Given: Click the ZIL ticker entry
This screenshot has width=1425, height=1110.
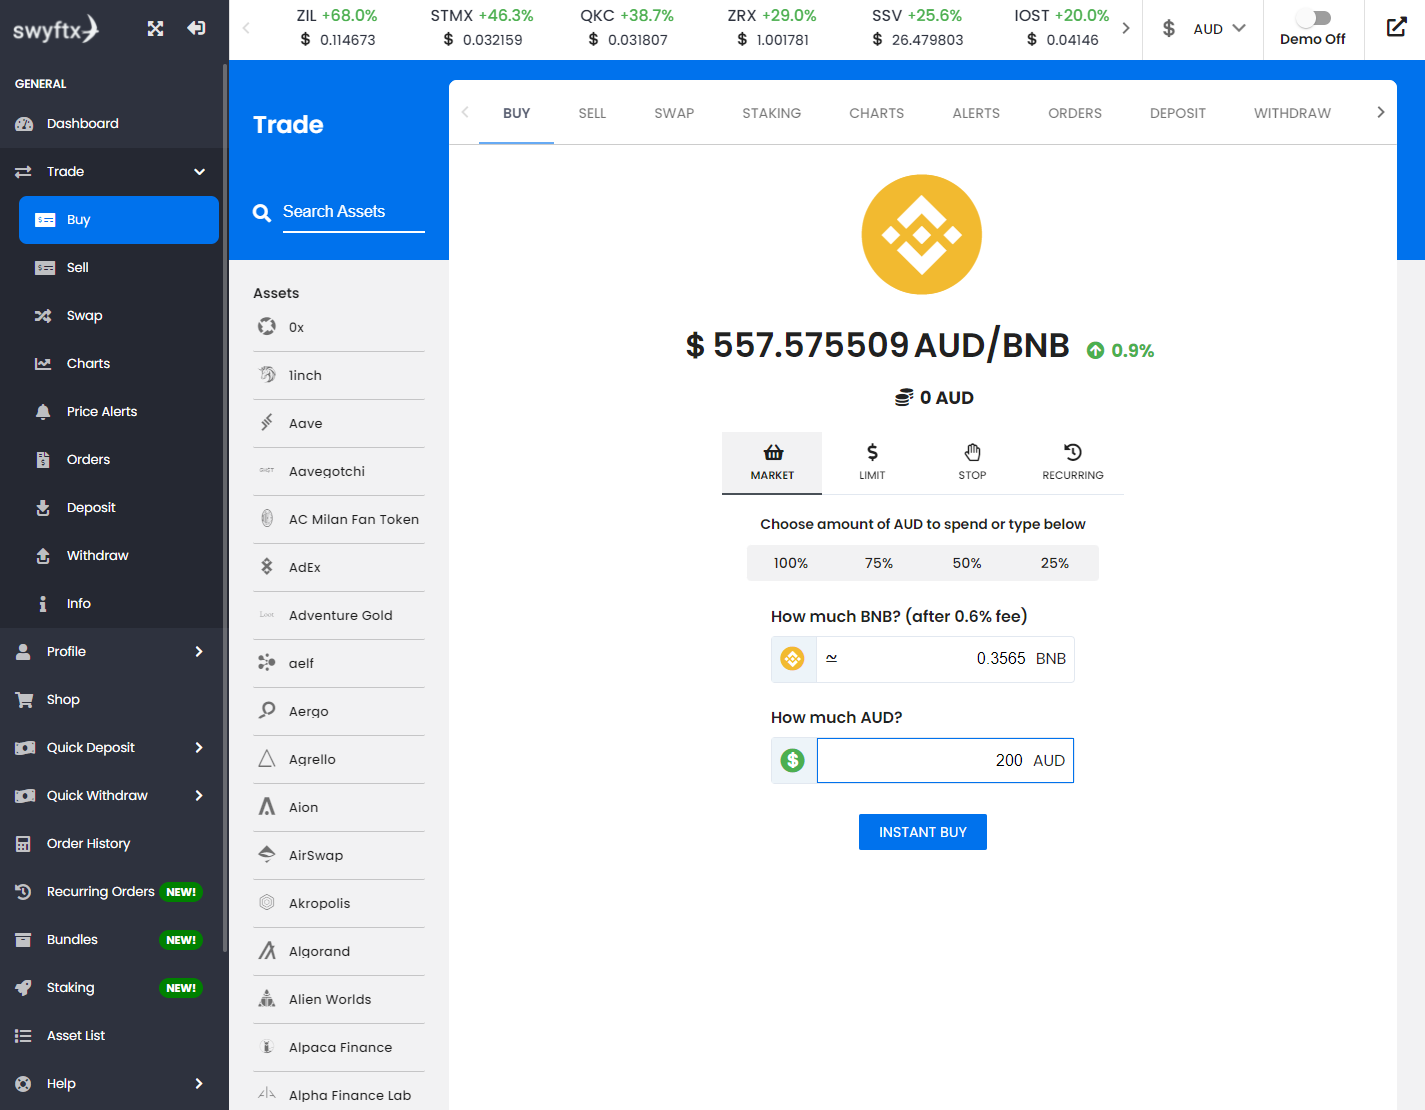Looking at the screenshot, I should pyautogui.click(x=337, y=28).
